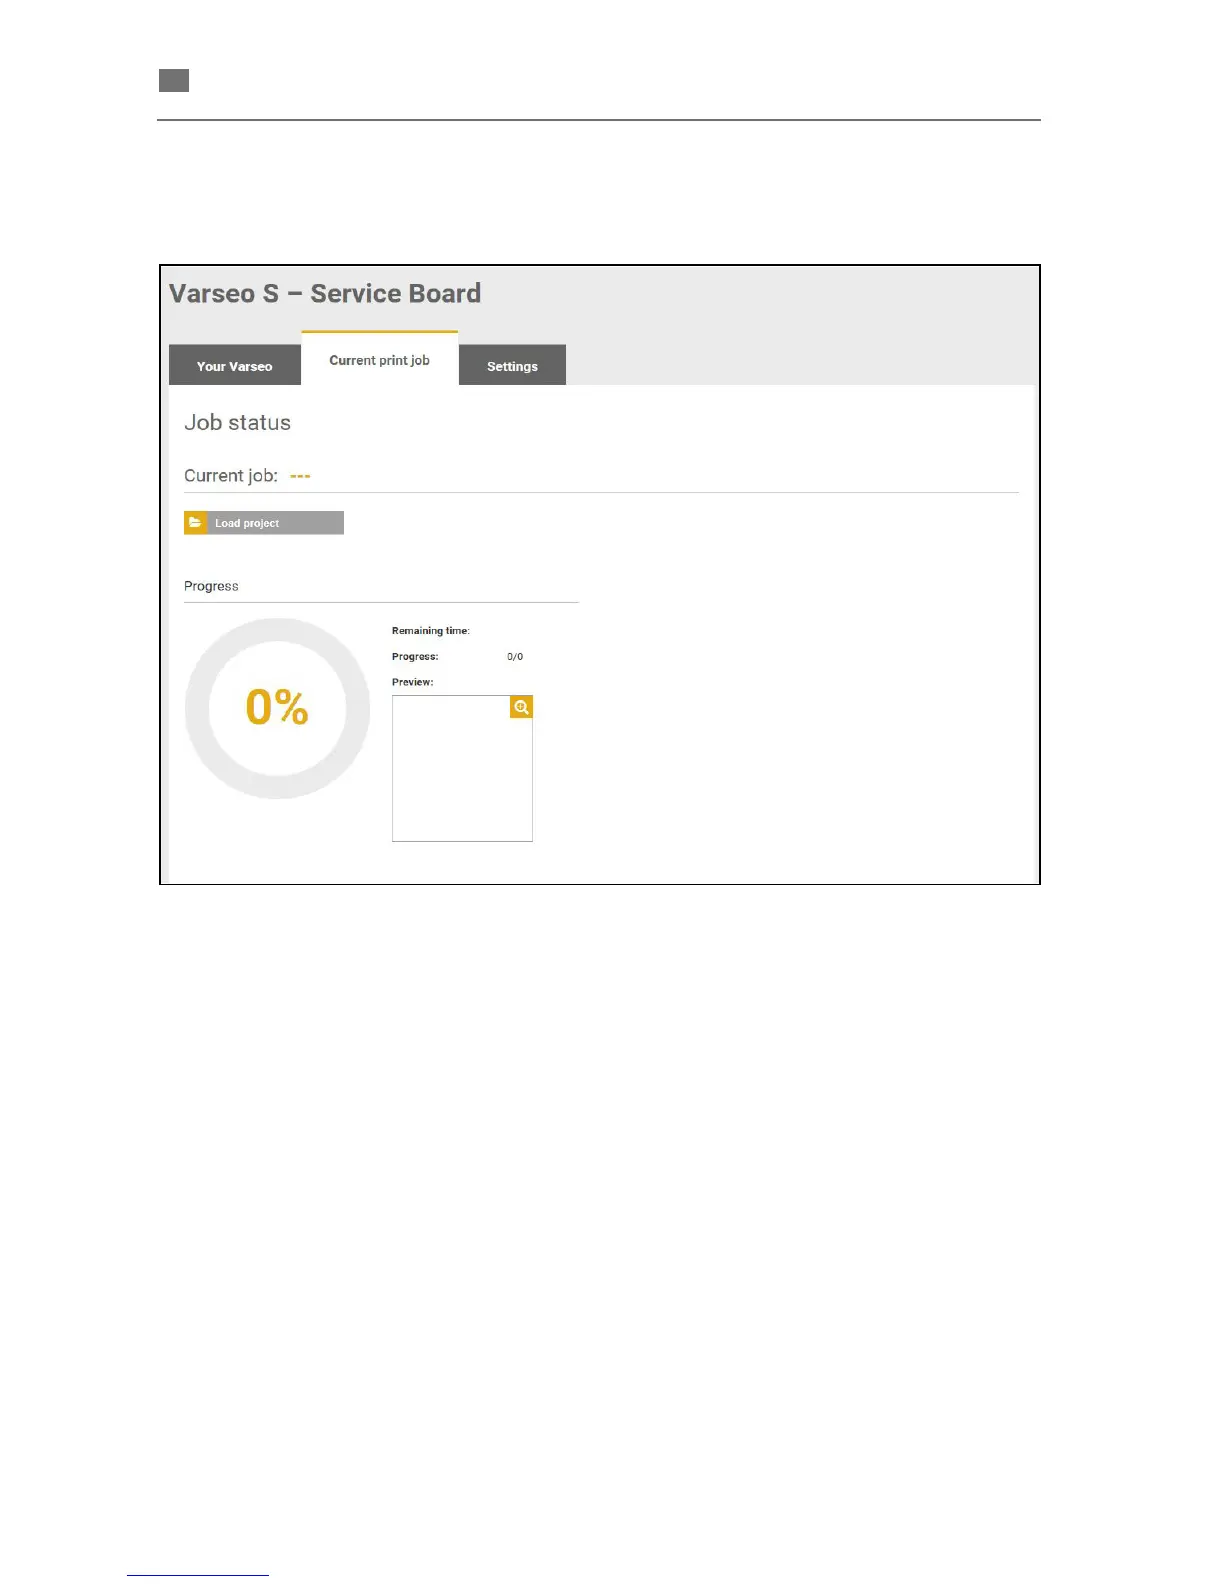Click the empty preview image box
This screenshot has width=1224, height=1584.
(x=462, y=768)
